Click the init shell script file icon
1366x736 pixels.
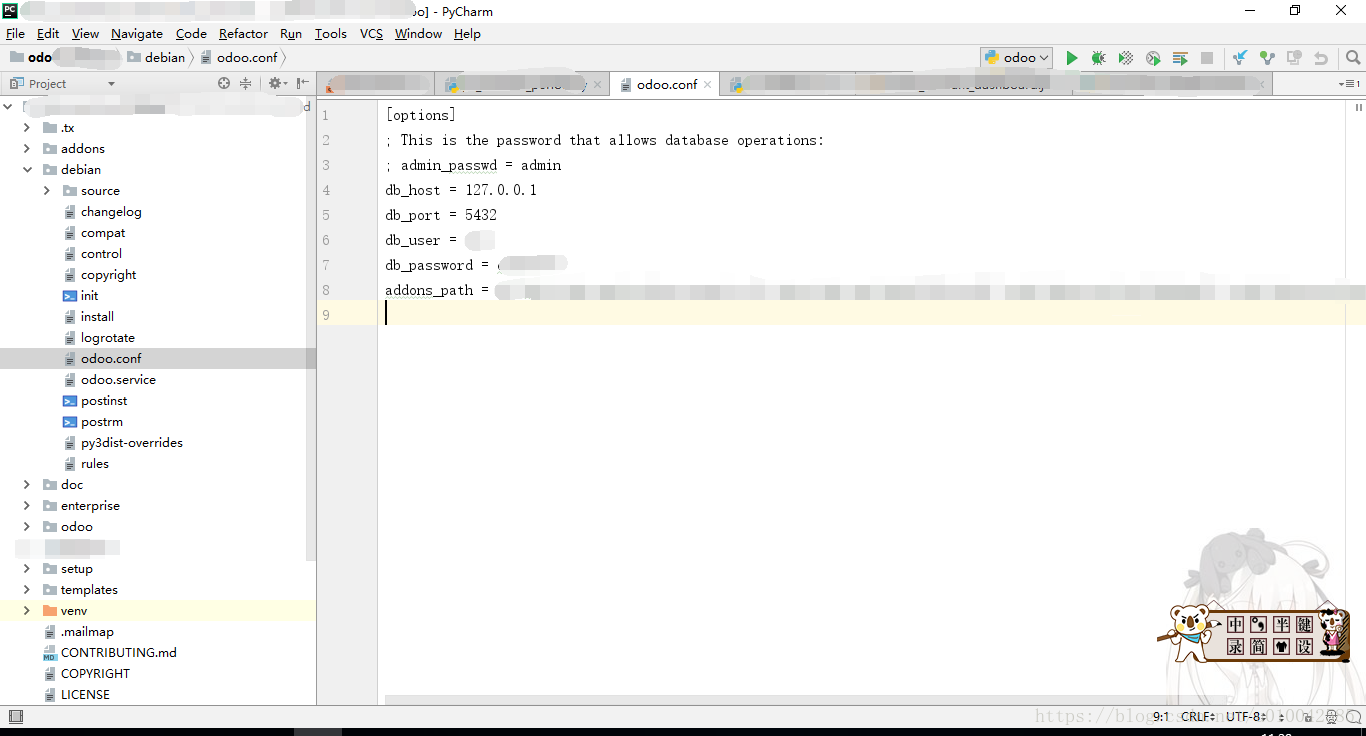coord(70,296)
